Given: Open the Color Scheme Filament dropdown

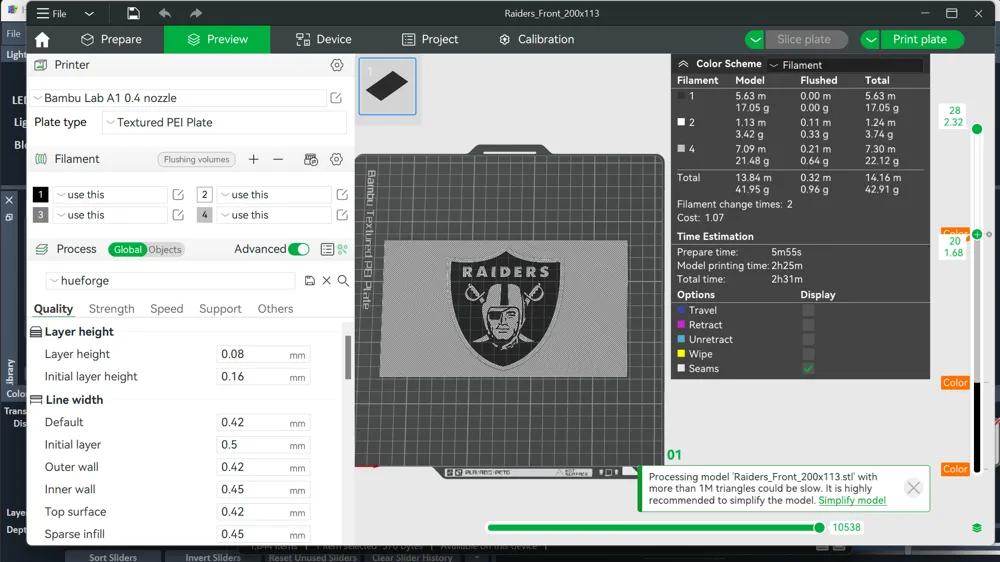Looking at the screenshot, I should [x=845, y=65].
